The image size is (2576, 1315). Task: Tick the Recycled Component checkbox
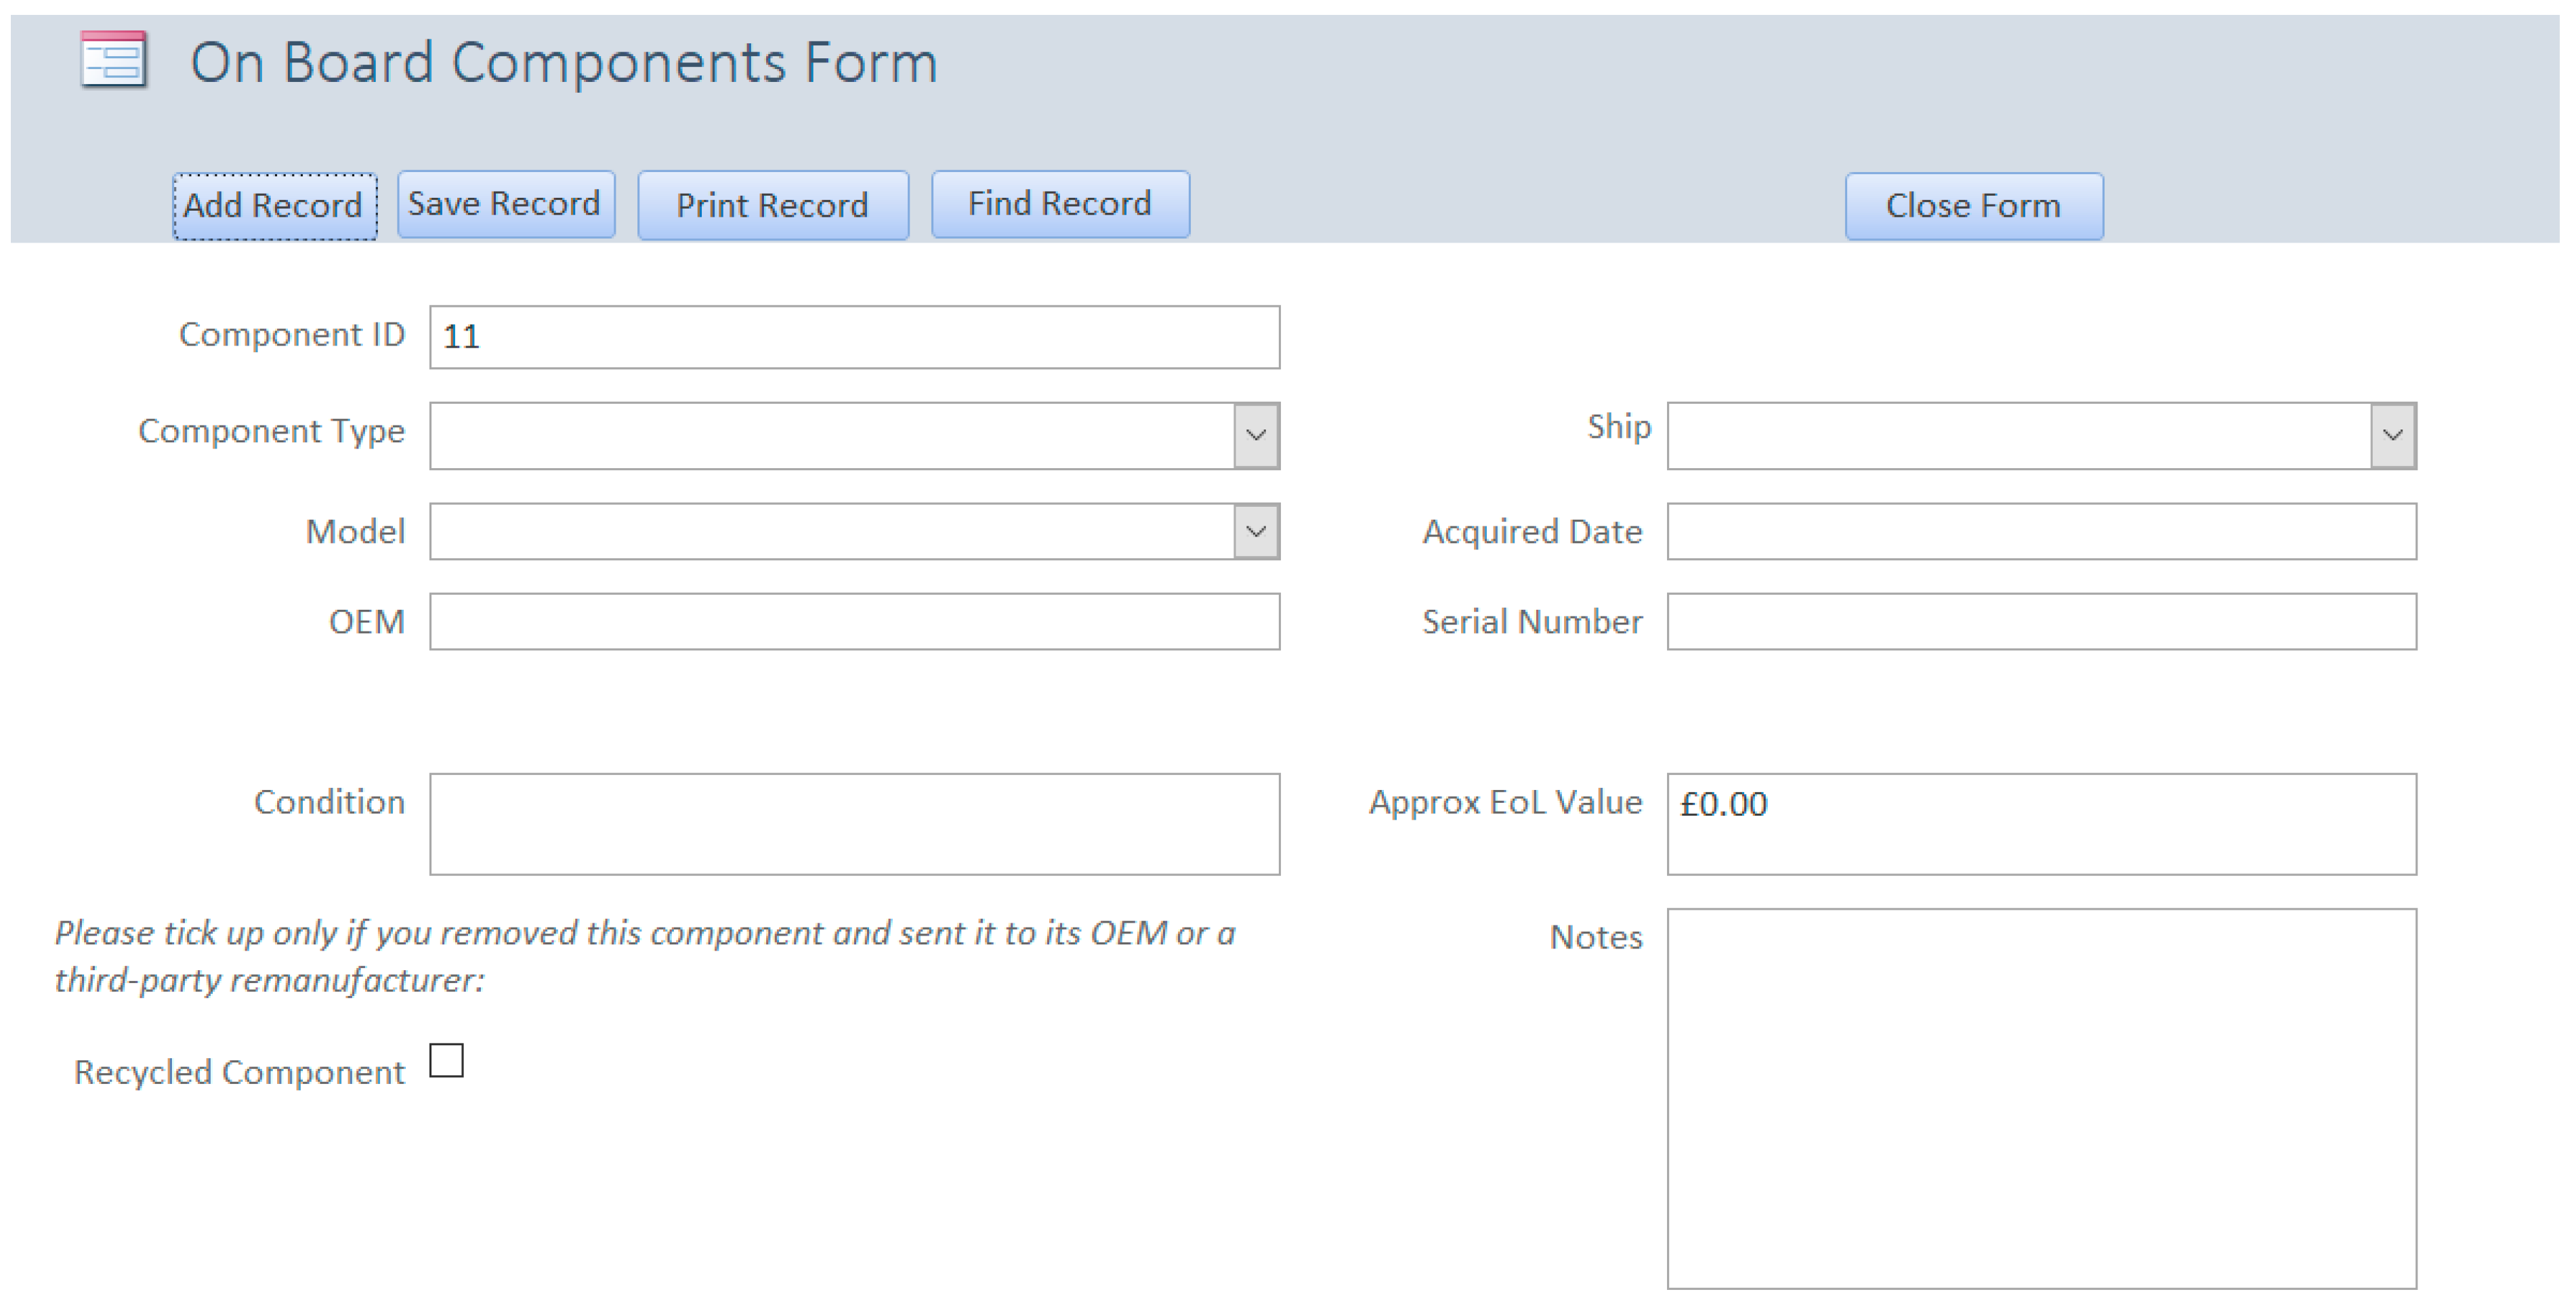[446, 1060]
